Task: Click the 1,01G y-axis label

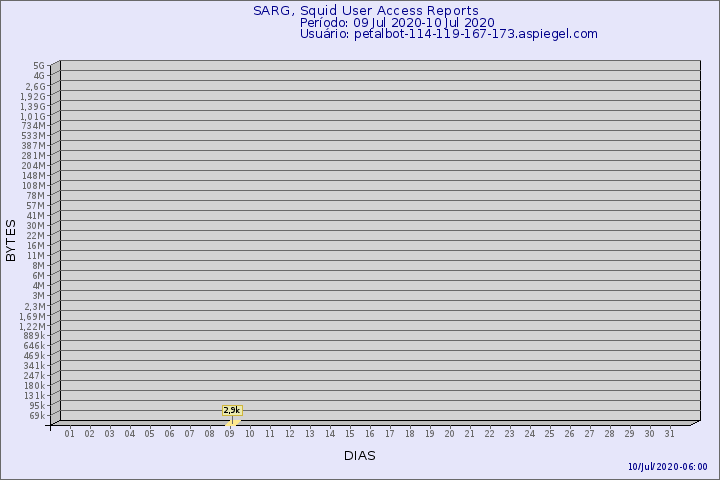Action: tap(33, 117)
